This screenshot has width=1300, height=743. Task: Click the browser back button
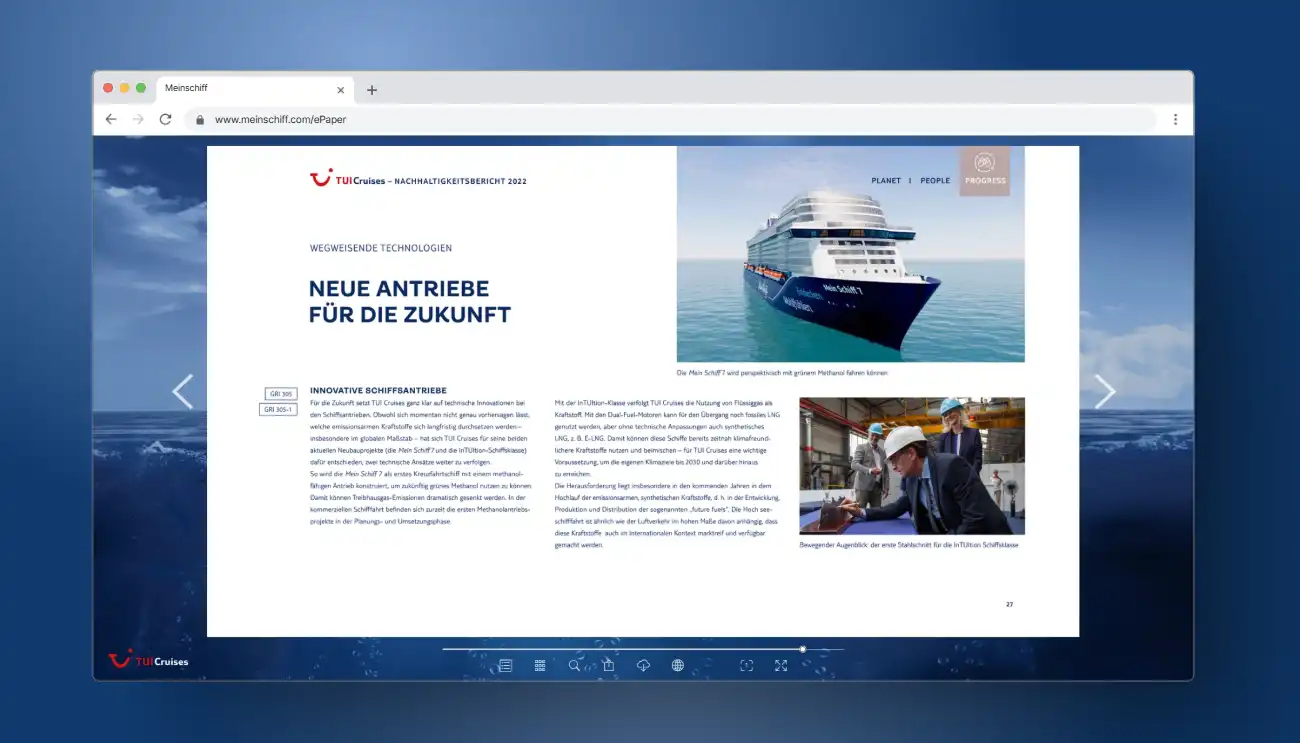111,119
